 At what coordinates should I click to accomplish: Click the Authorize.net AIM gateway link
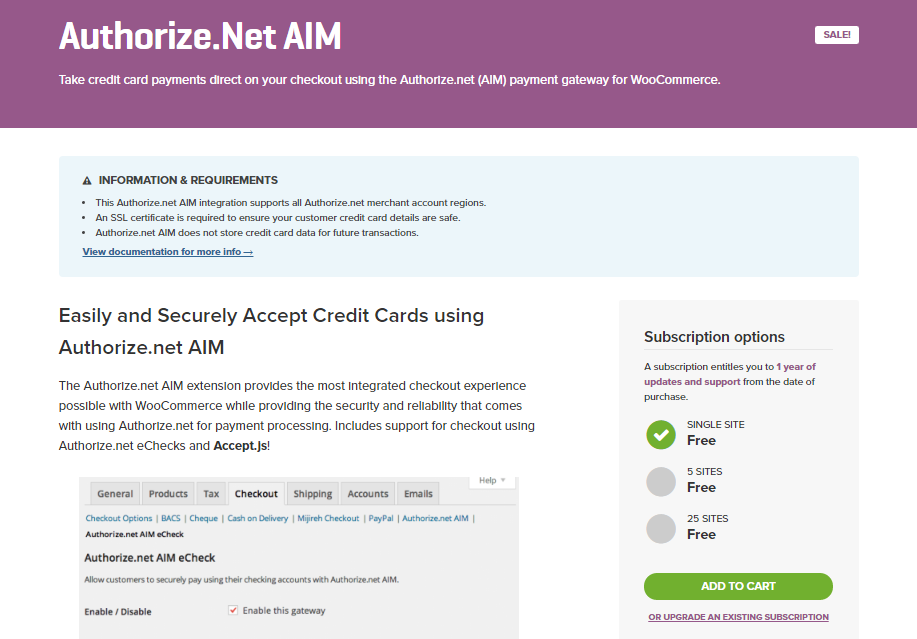click(x=435, y=519)
